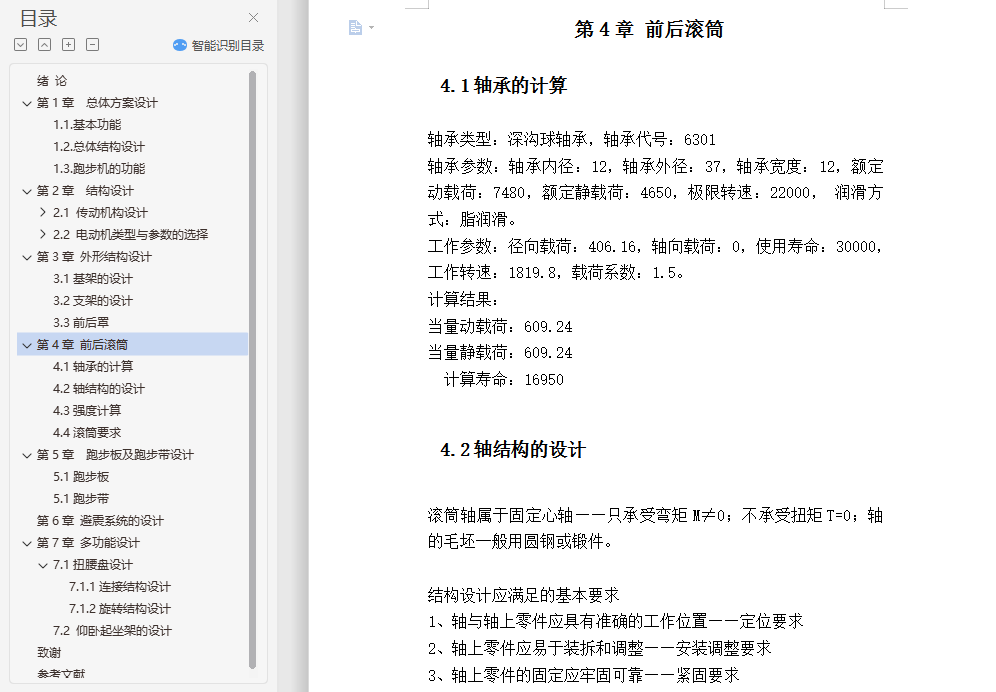Collapse the 第3章 外形结构设计 node

tap(27, 257)
